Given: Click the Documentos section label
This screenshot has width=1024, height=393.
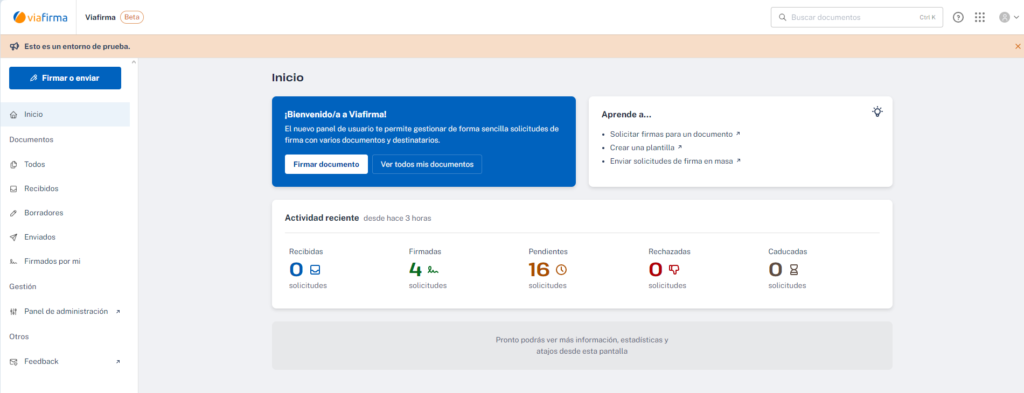Looking at the screenshot, I should coord(31,140).
